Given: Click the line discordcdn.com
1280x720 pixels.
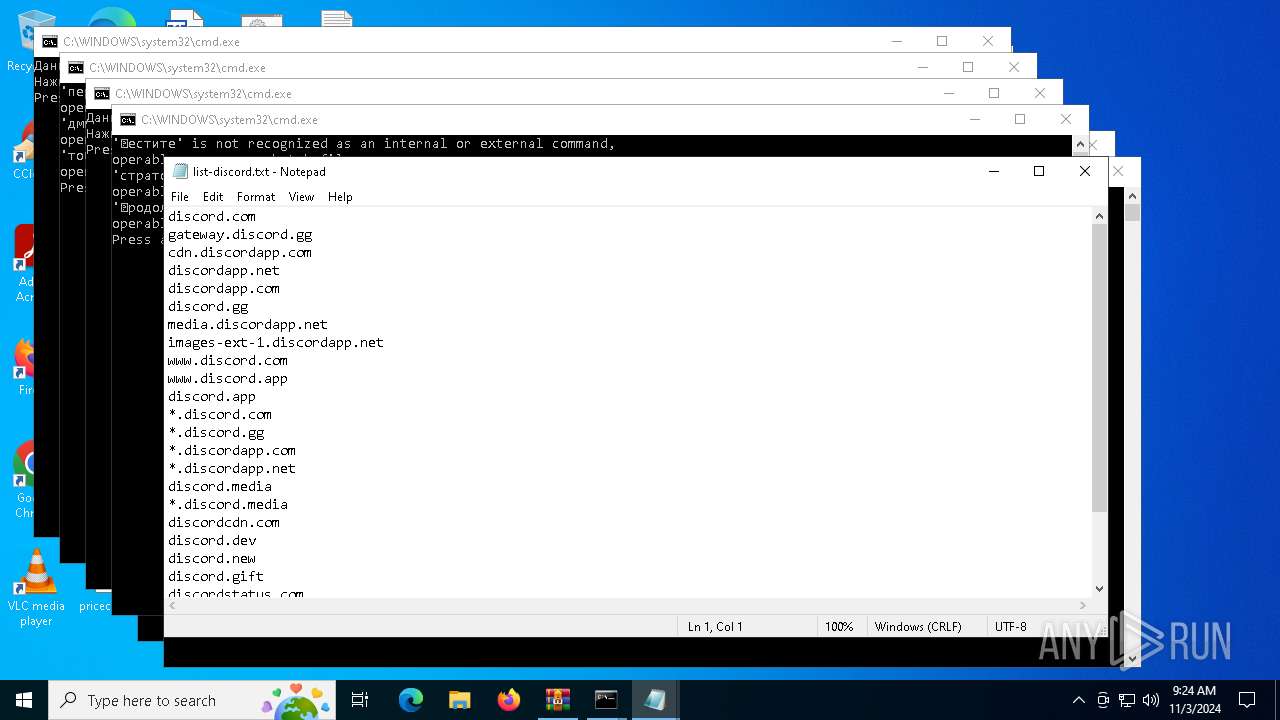Looking at the screenshot, I should click(224, 522).
